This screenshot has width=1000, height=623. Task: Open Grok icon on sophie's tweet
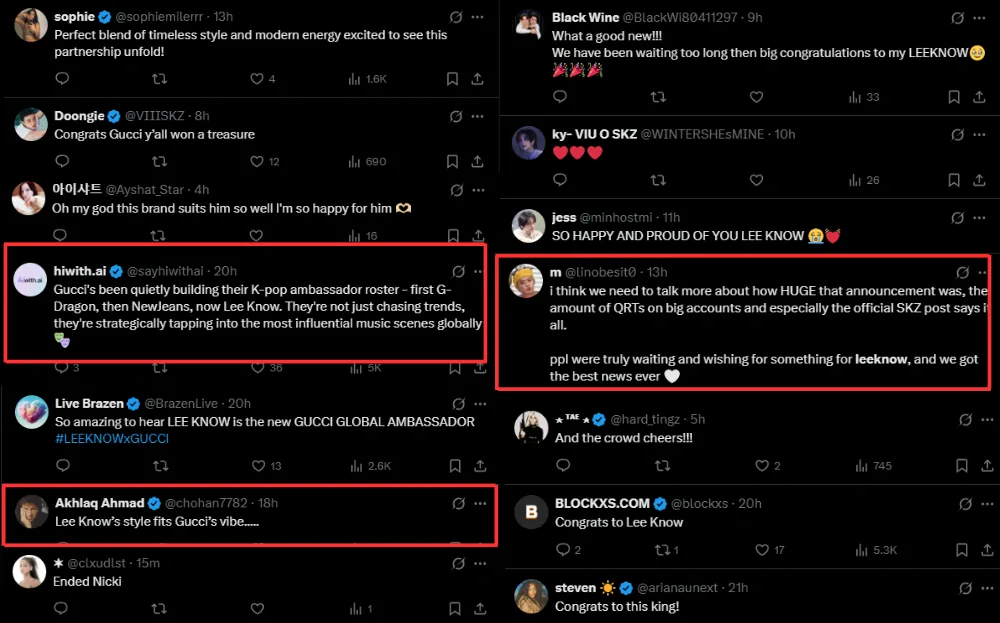point(456,17)
